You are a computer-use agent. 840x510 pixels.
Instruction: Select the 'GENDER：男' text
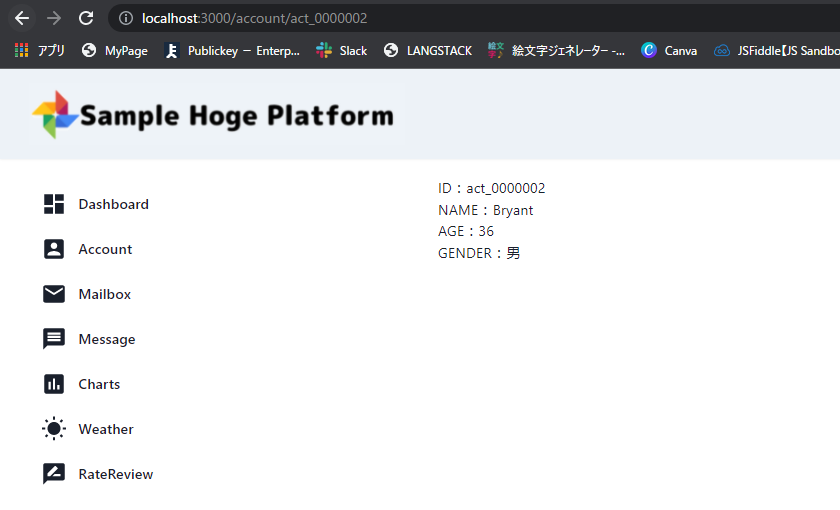pyautogui.click(x=479, y=253)
